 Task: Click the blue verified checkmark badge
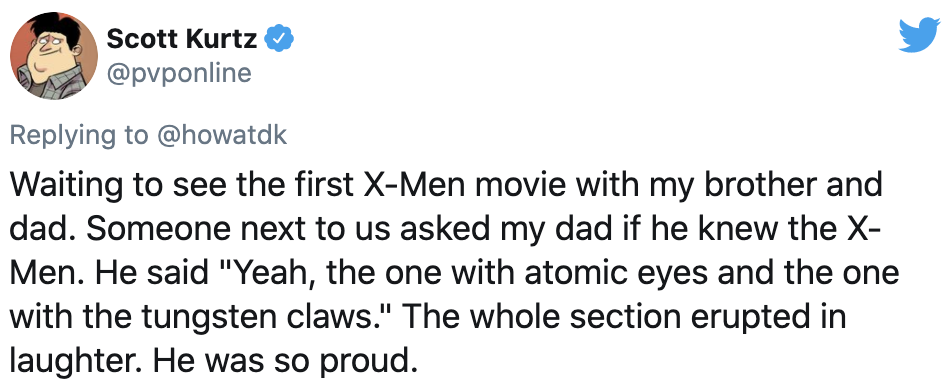point(282,40)
